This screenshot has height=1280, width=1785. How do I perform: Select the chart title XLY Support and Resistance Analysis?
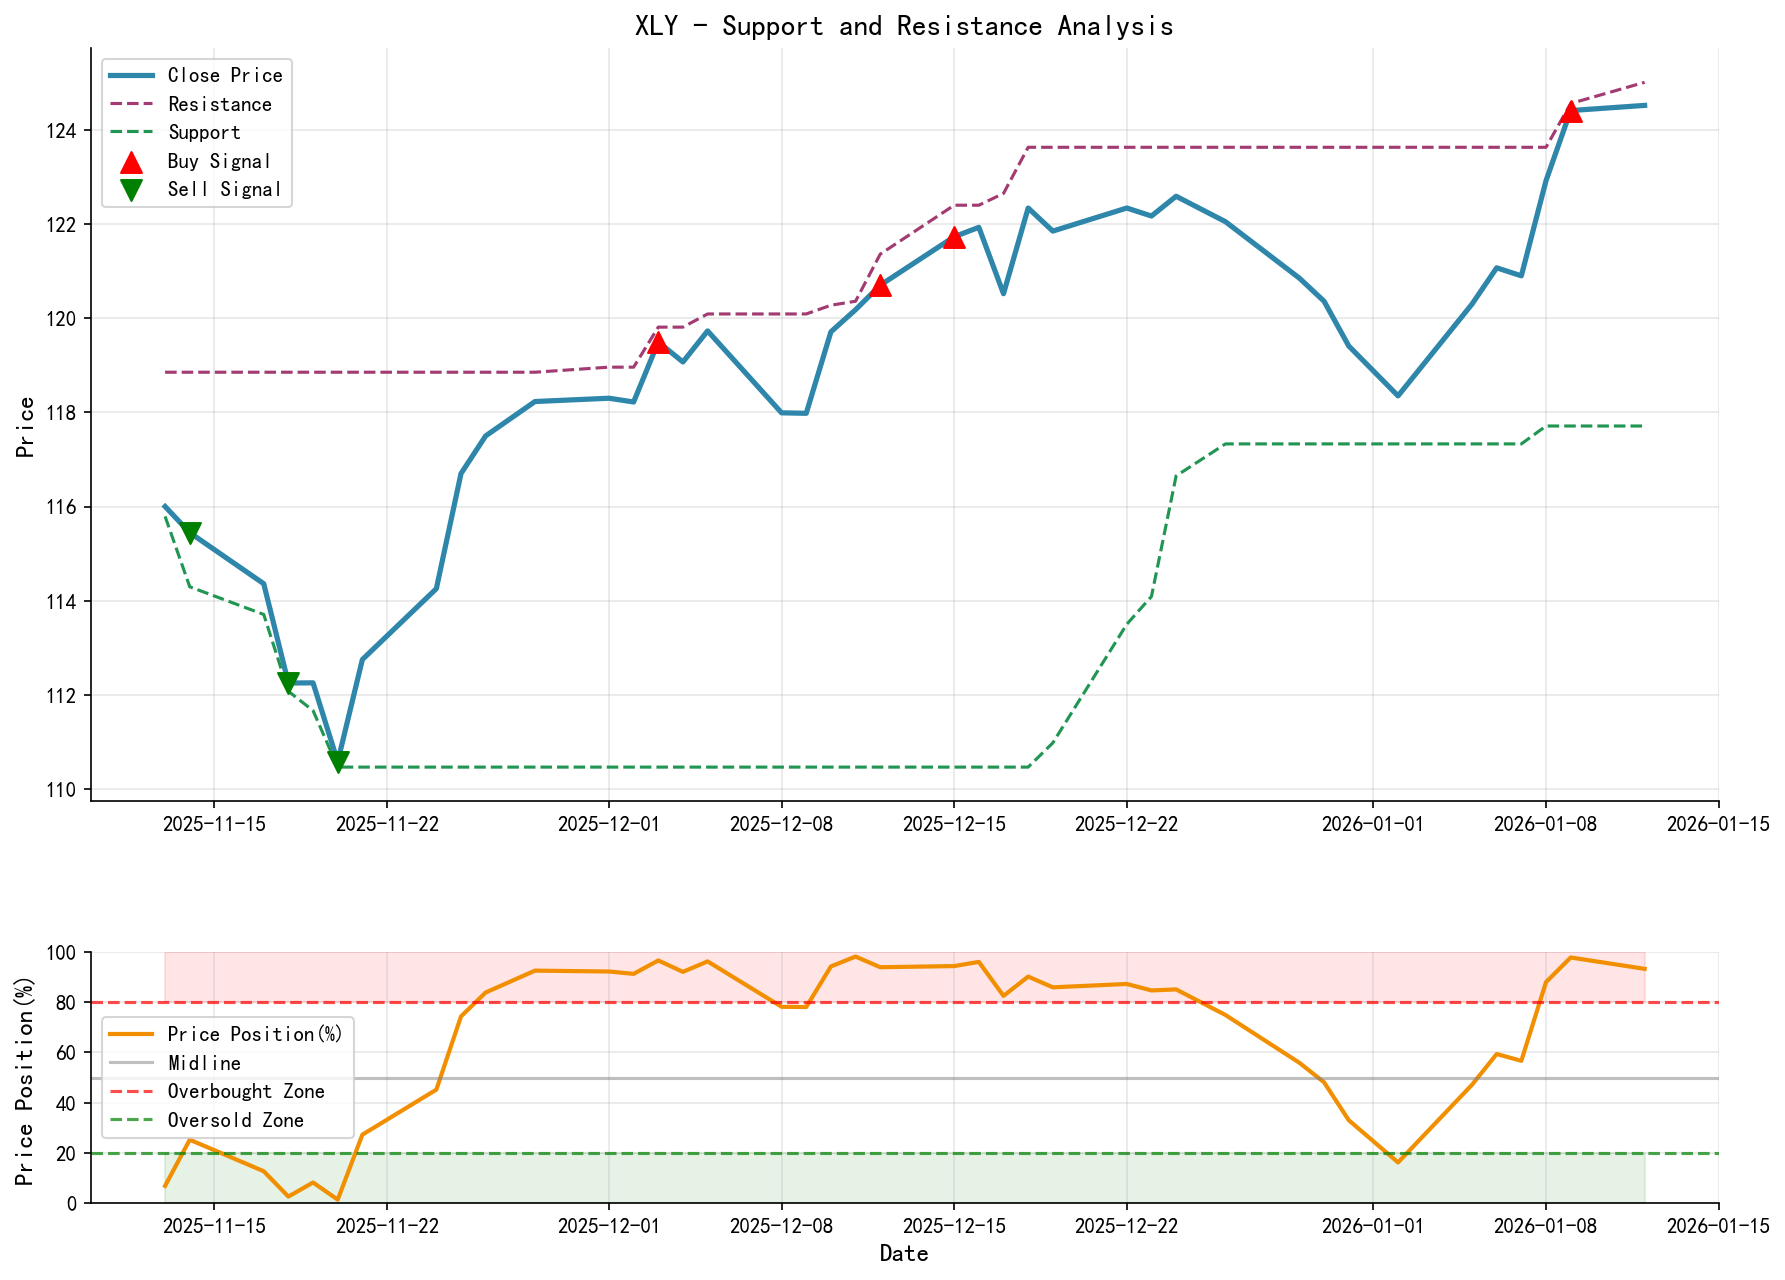pyautogui.click(x=903, y=26)
